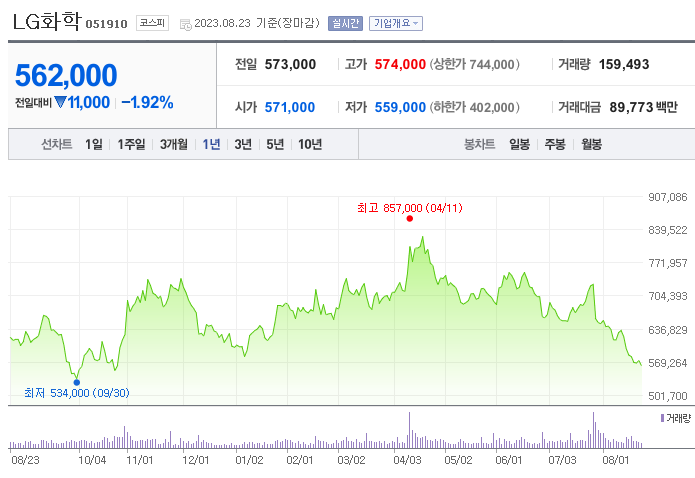Click the purple 거래량 legend swatch

662,418
